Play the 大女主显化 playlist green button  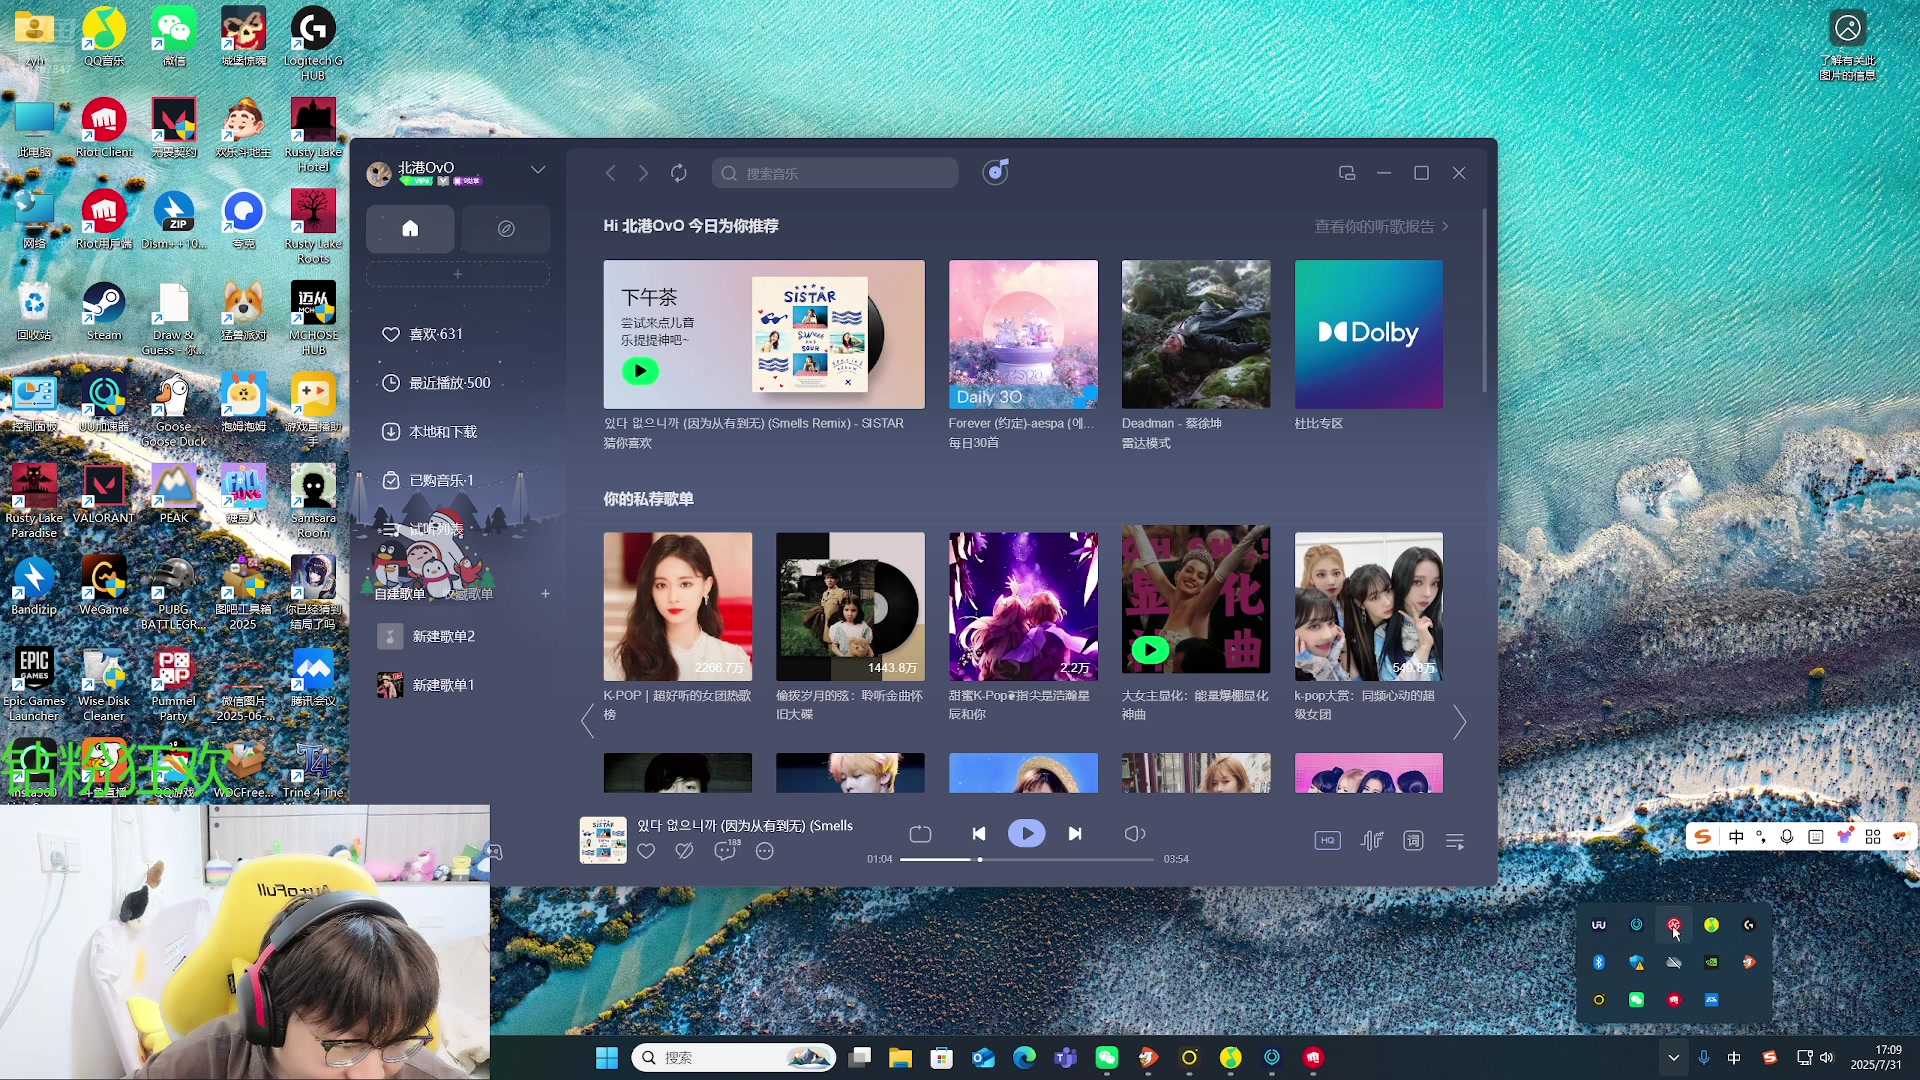1150,650
